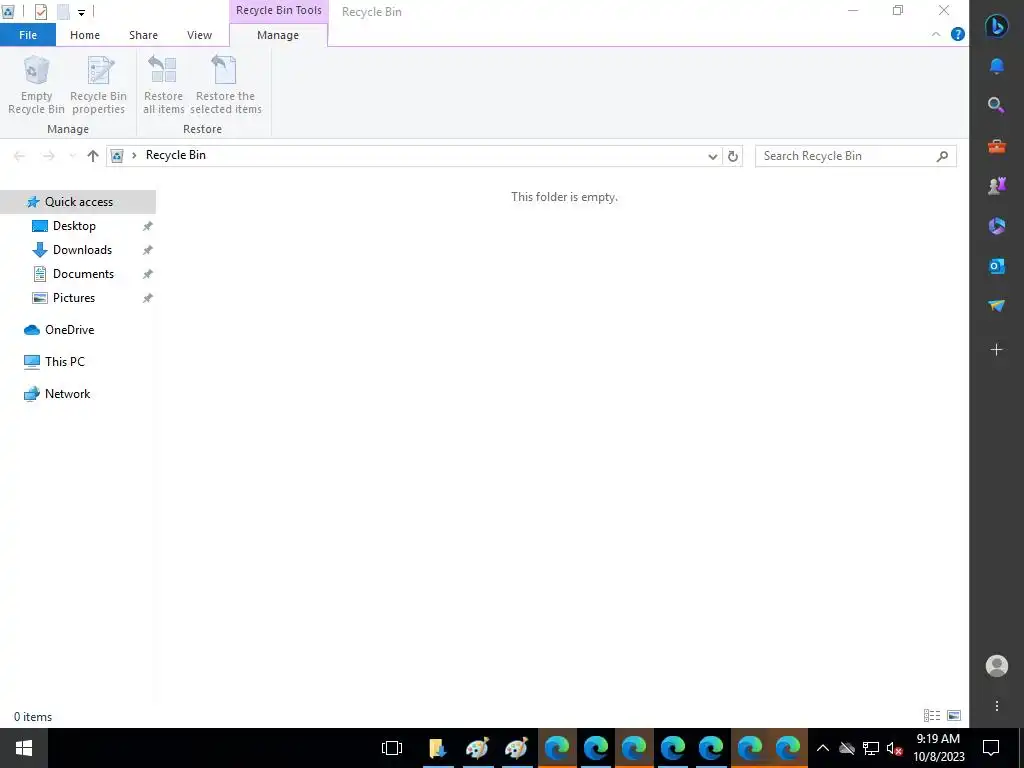Select Quick access in navigation pane
Viewport: 1024px width, 768px height.
point(78,202)
